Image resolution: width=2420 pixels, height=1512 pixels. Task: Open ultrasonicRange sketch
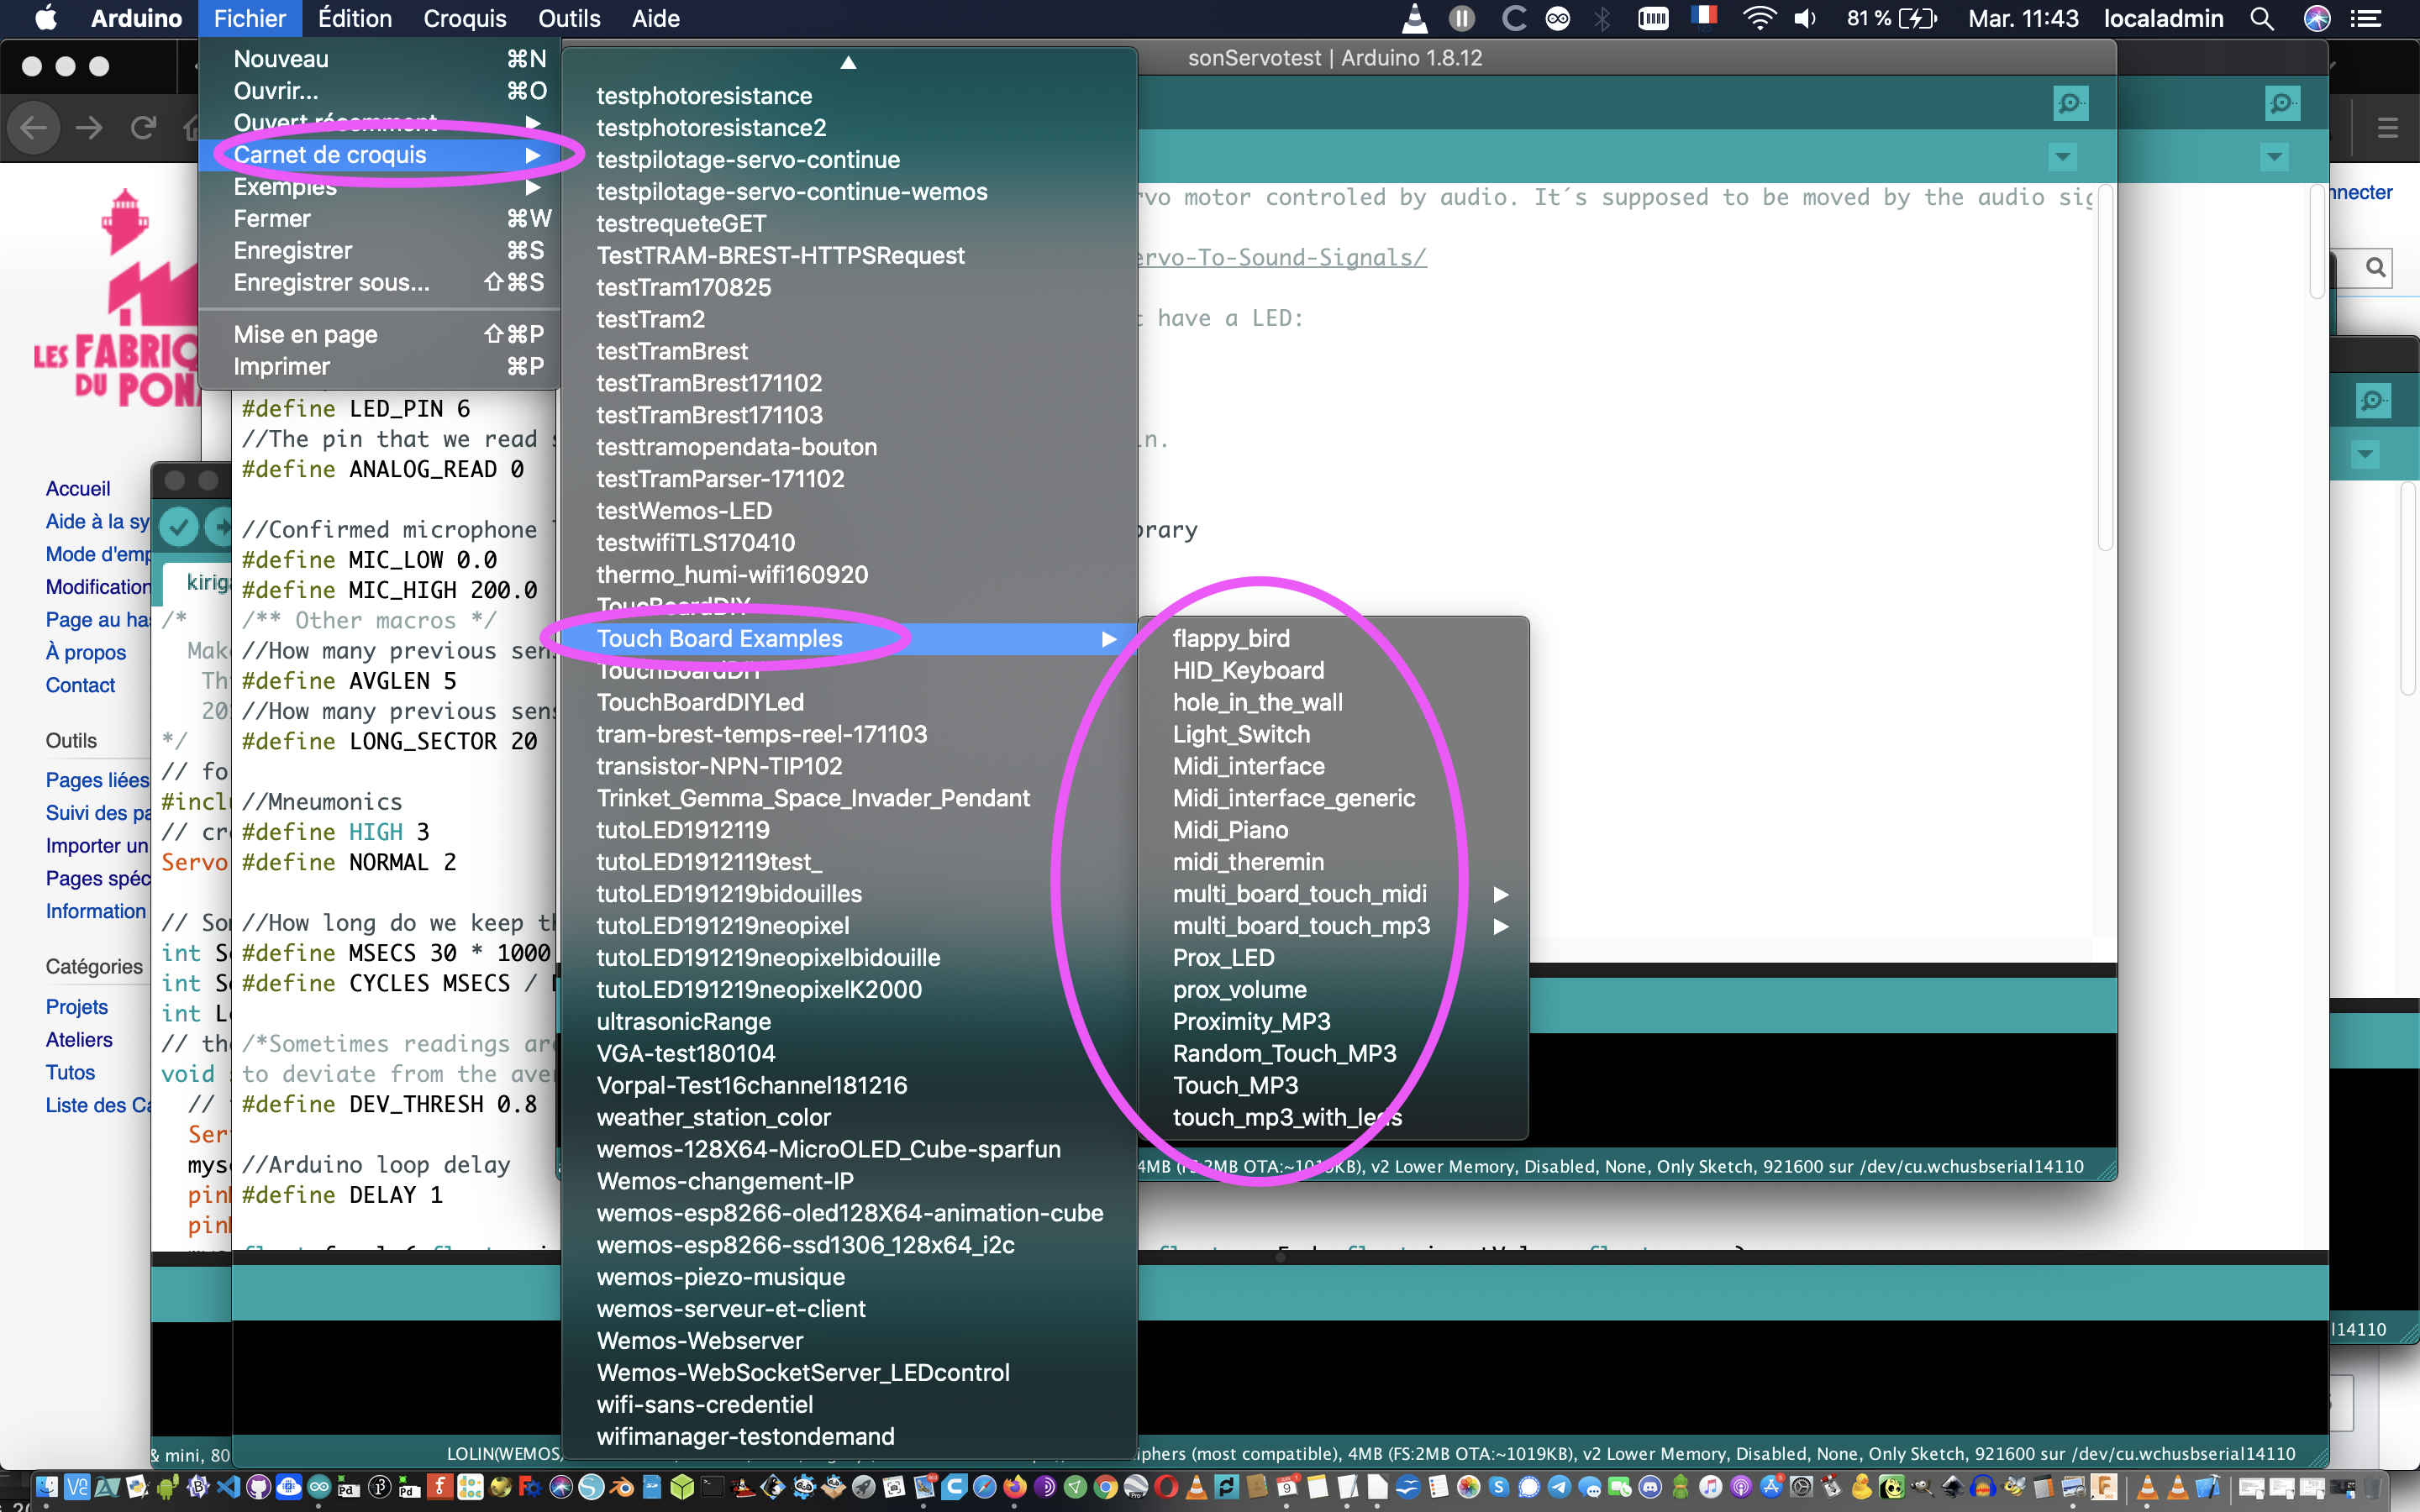(849, 1021)
